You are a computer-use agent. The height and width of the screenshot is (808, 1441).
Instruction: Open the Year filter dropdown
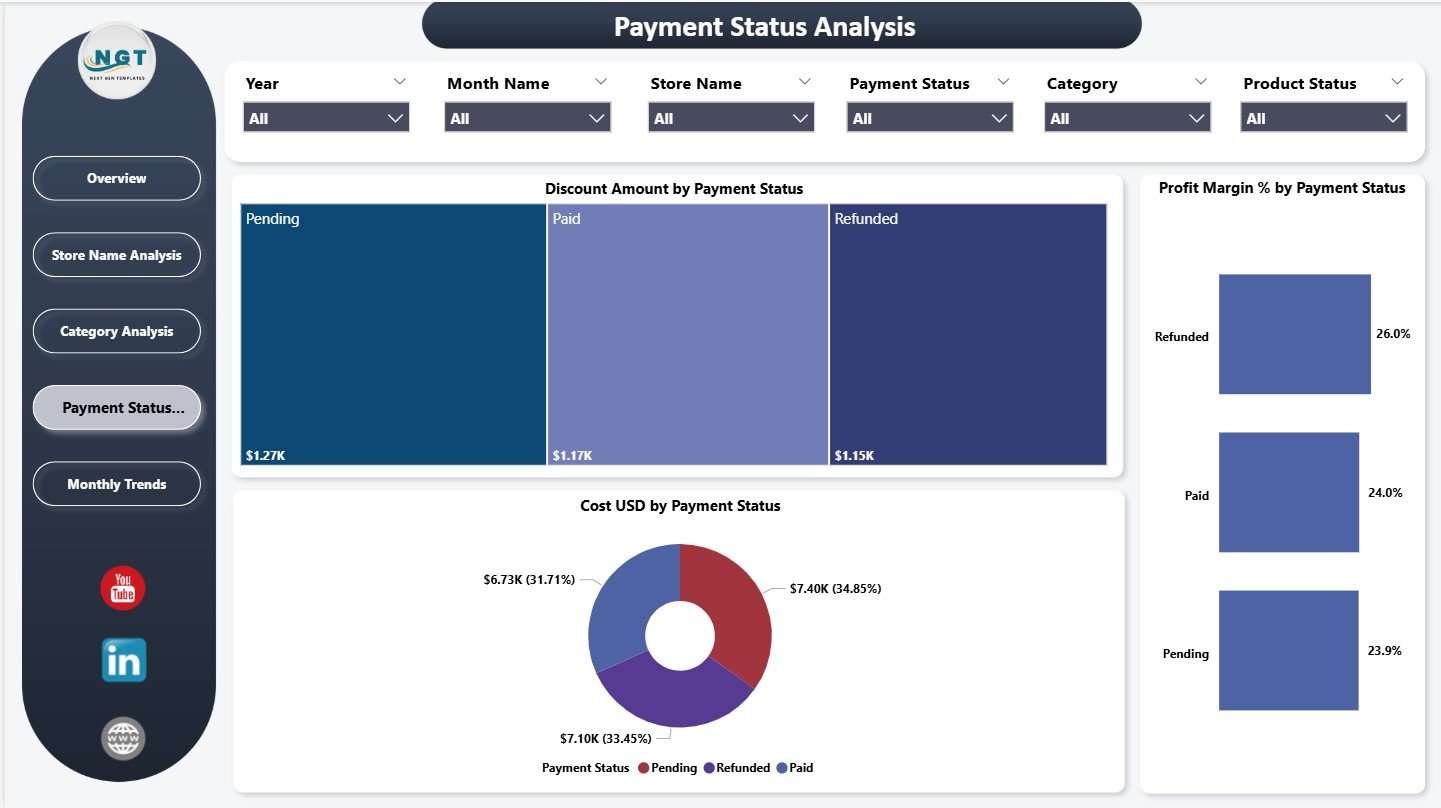[326, 117]
